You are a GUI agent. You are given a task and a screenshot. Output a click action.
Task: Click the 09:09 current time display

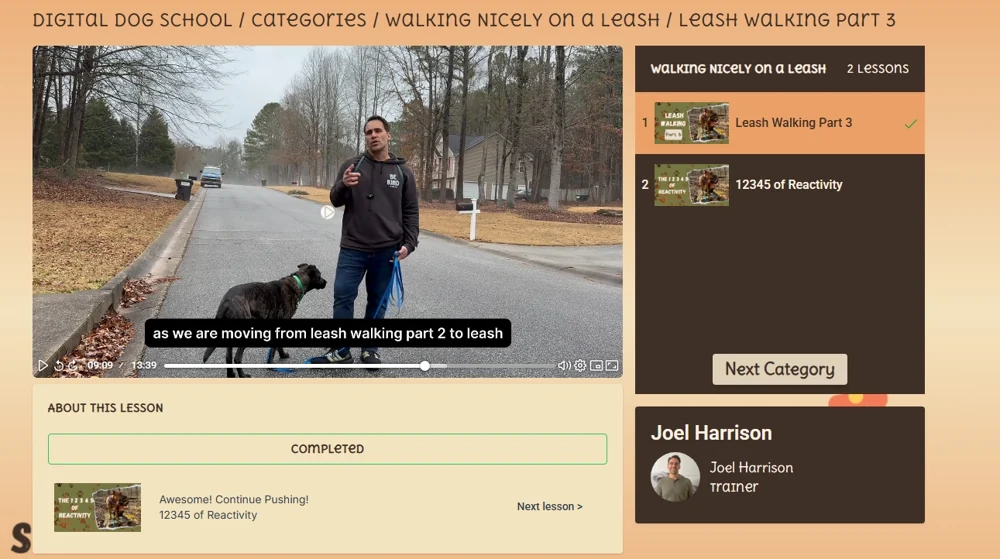pos(100,365)
